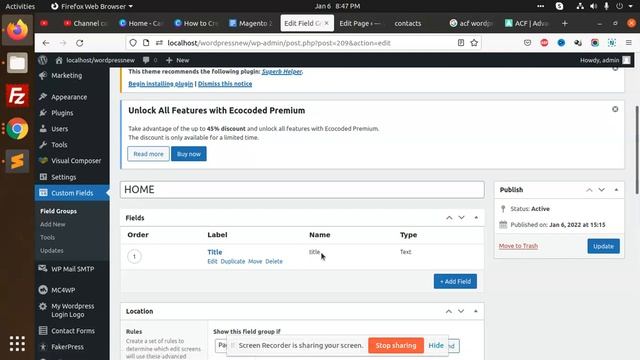Dismiss the Ecocoded Premium notice
This screenshot has height=360, width=640.
(615, 109)
